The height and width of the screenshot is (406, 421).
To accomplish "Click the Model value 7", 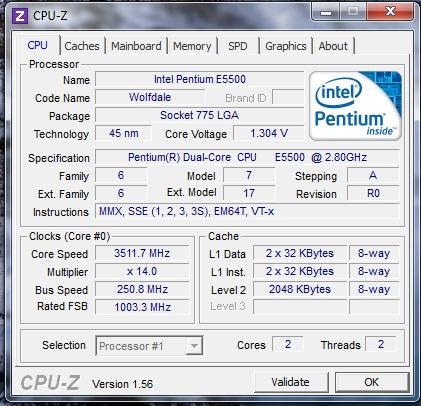I will [x=249, y=175].
